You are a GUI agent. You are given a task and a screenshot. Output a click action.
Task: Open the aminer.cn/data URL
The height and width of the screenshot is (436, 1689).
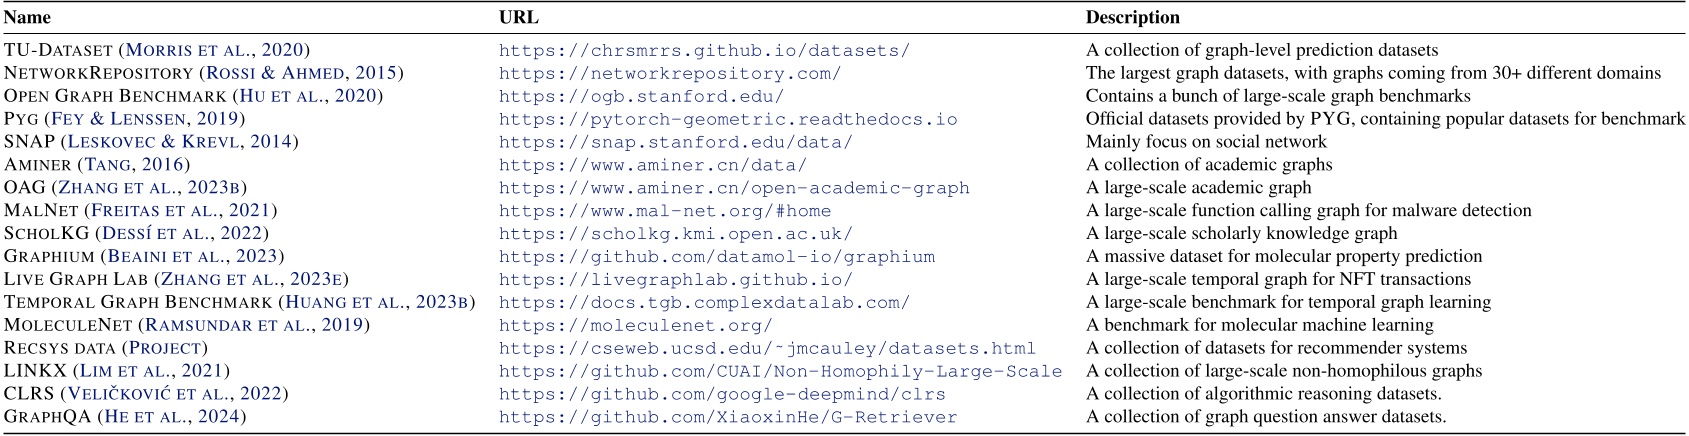click(x=653, y=165)
